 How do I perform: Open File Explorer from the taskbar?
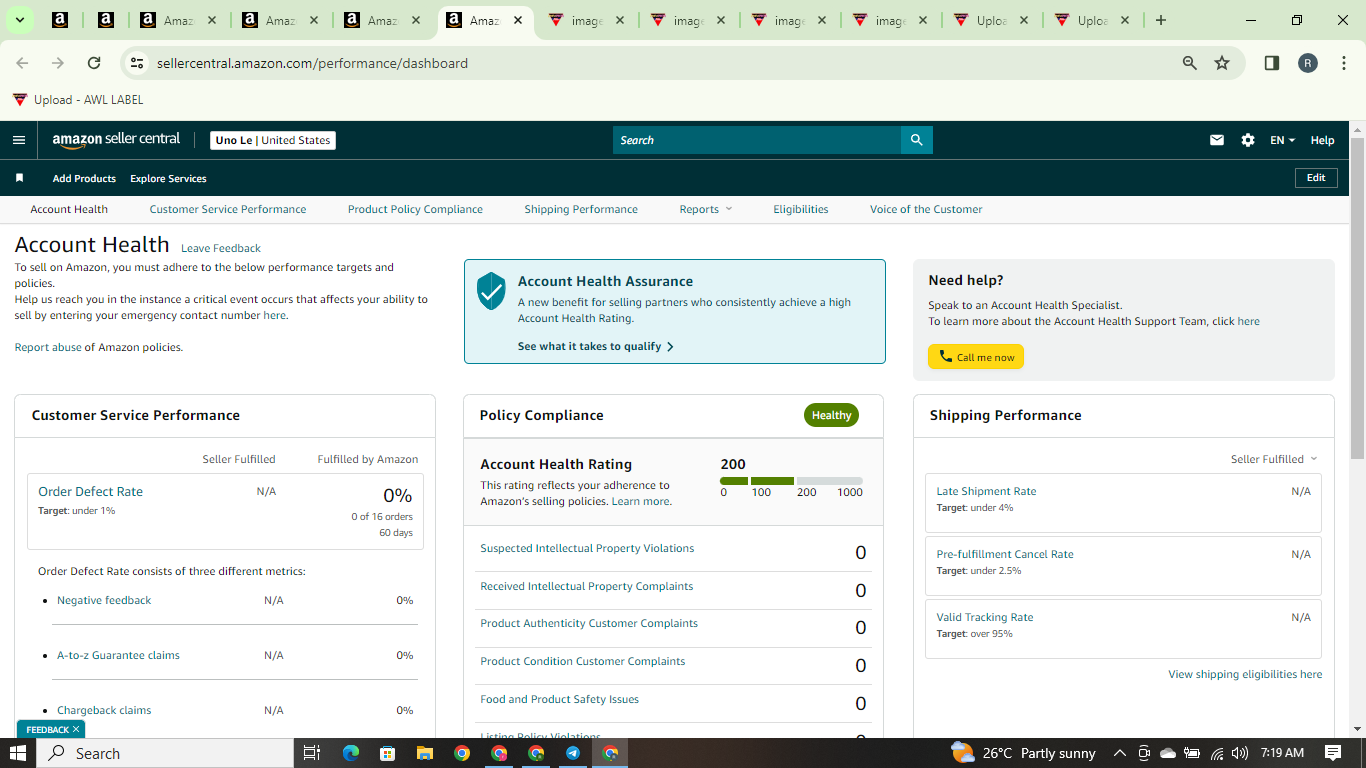click(424, 753)
